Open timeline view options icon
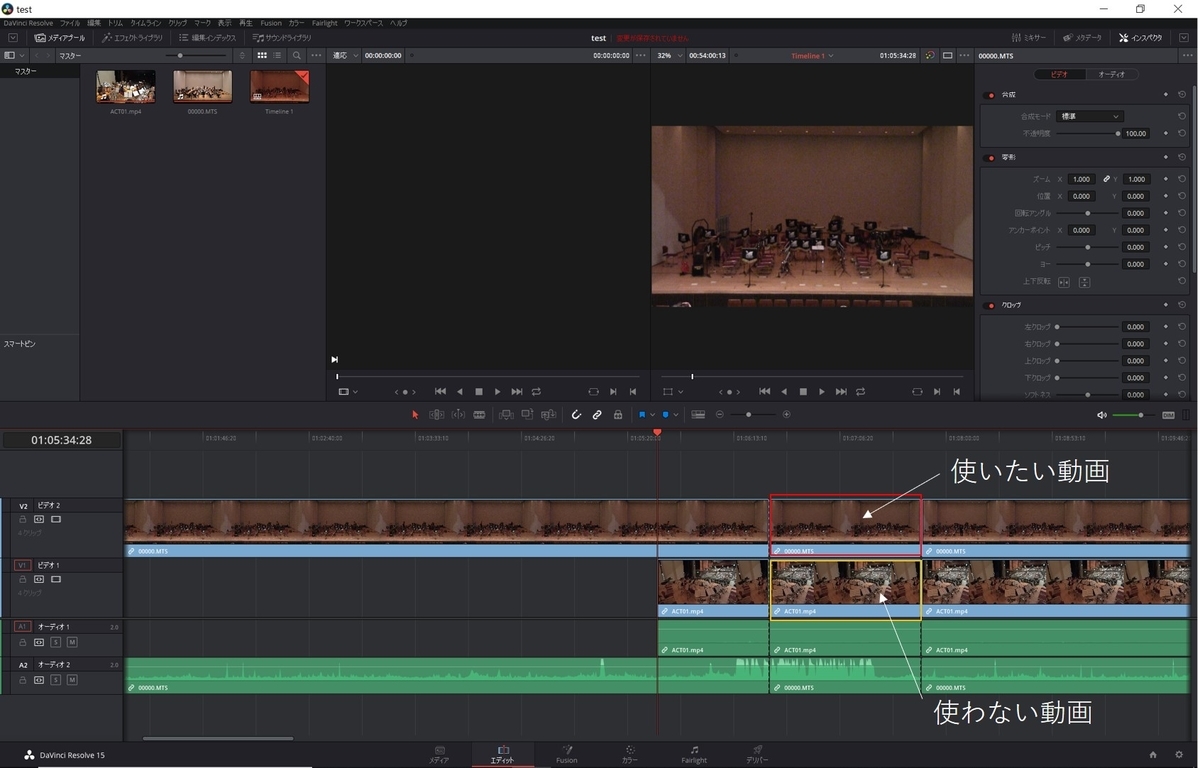 point(698,414)
